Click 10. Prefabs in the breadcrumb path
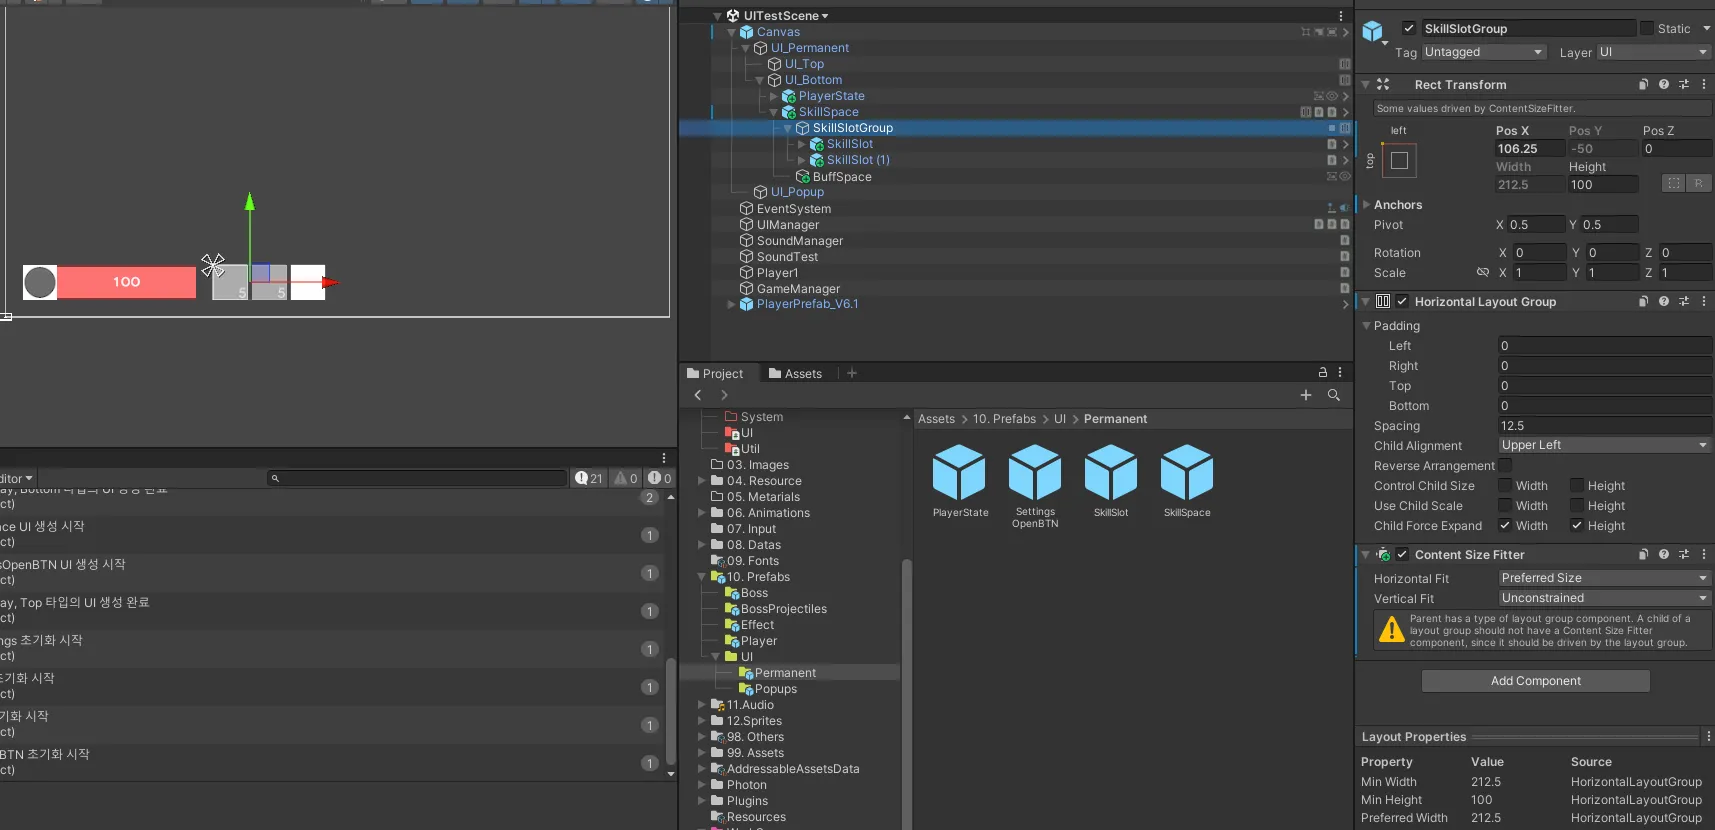Image resolution: width=1715 pixels, height=830 pixels. [x=1004, y=419]
